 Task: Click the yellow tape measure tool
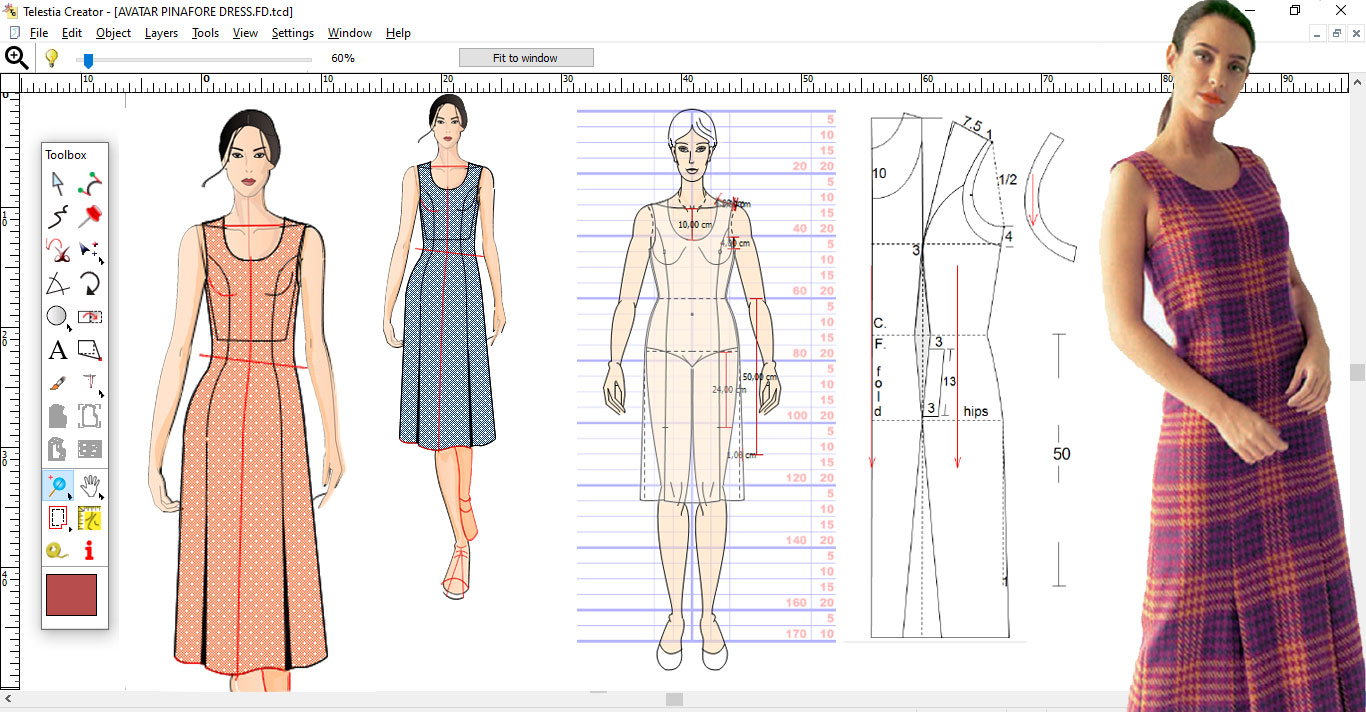58,551
